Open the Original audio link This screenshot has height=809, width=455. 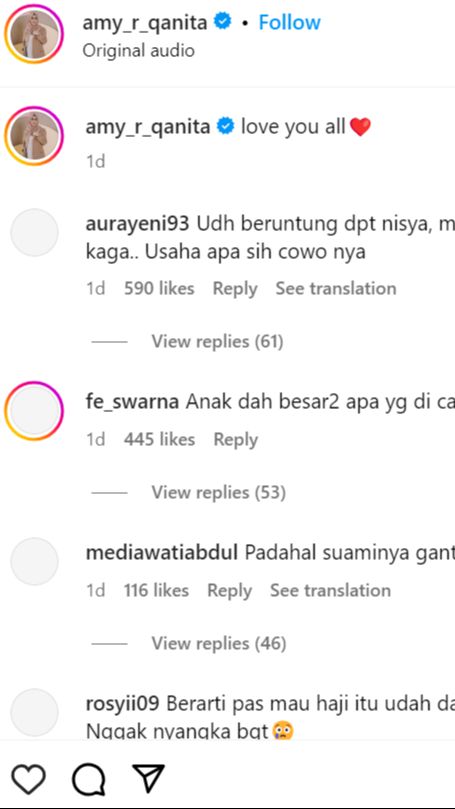pyautogui.click(x=138, y=51)
